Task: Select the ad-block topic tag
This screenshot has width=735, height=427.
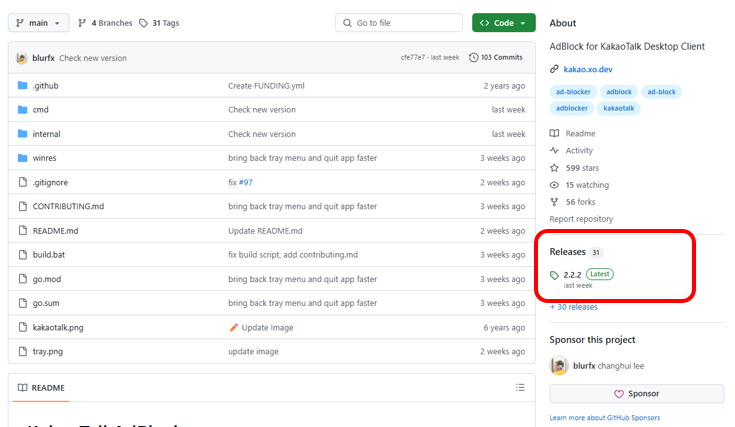Action: pyautogui.click(x=661, y=92)
